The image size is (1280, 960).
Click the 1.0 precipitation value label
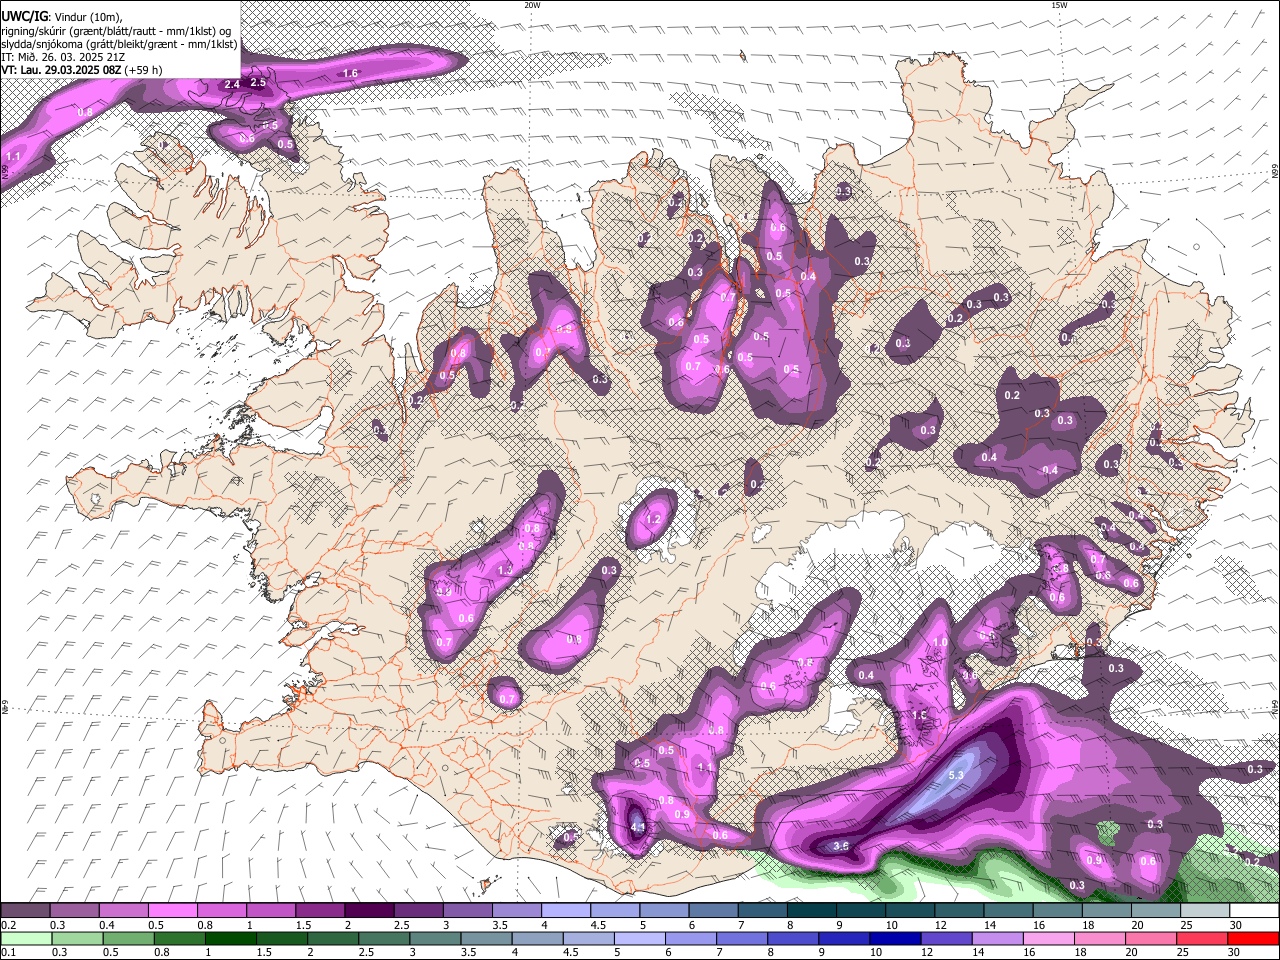pyautogui.click(x=940, y=643)
